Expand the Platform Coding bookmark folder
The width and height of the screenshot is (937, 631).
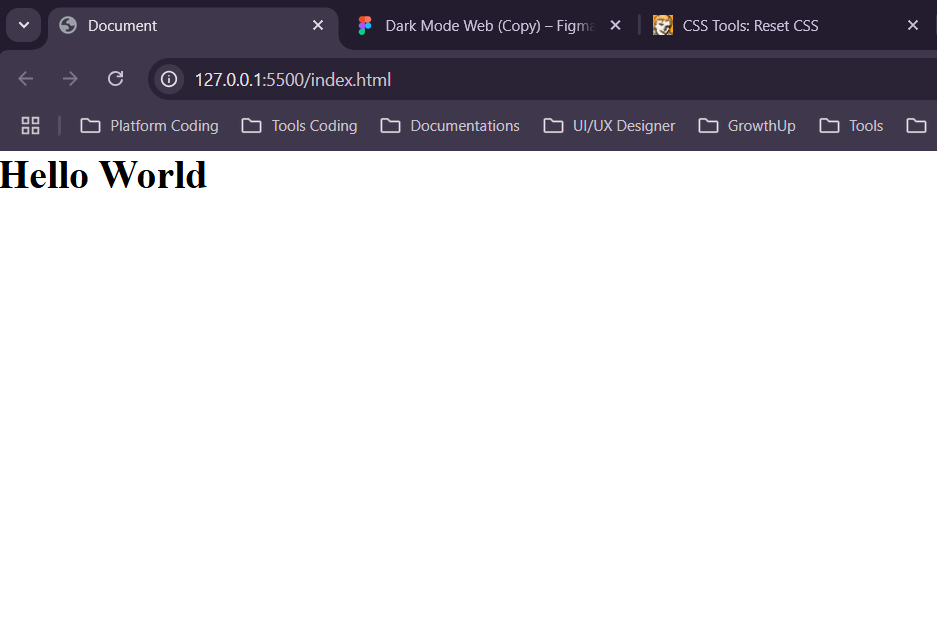150,125
